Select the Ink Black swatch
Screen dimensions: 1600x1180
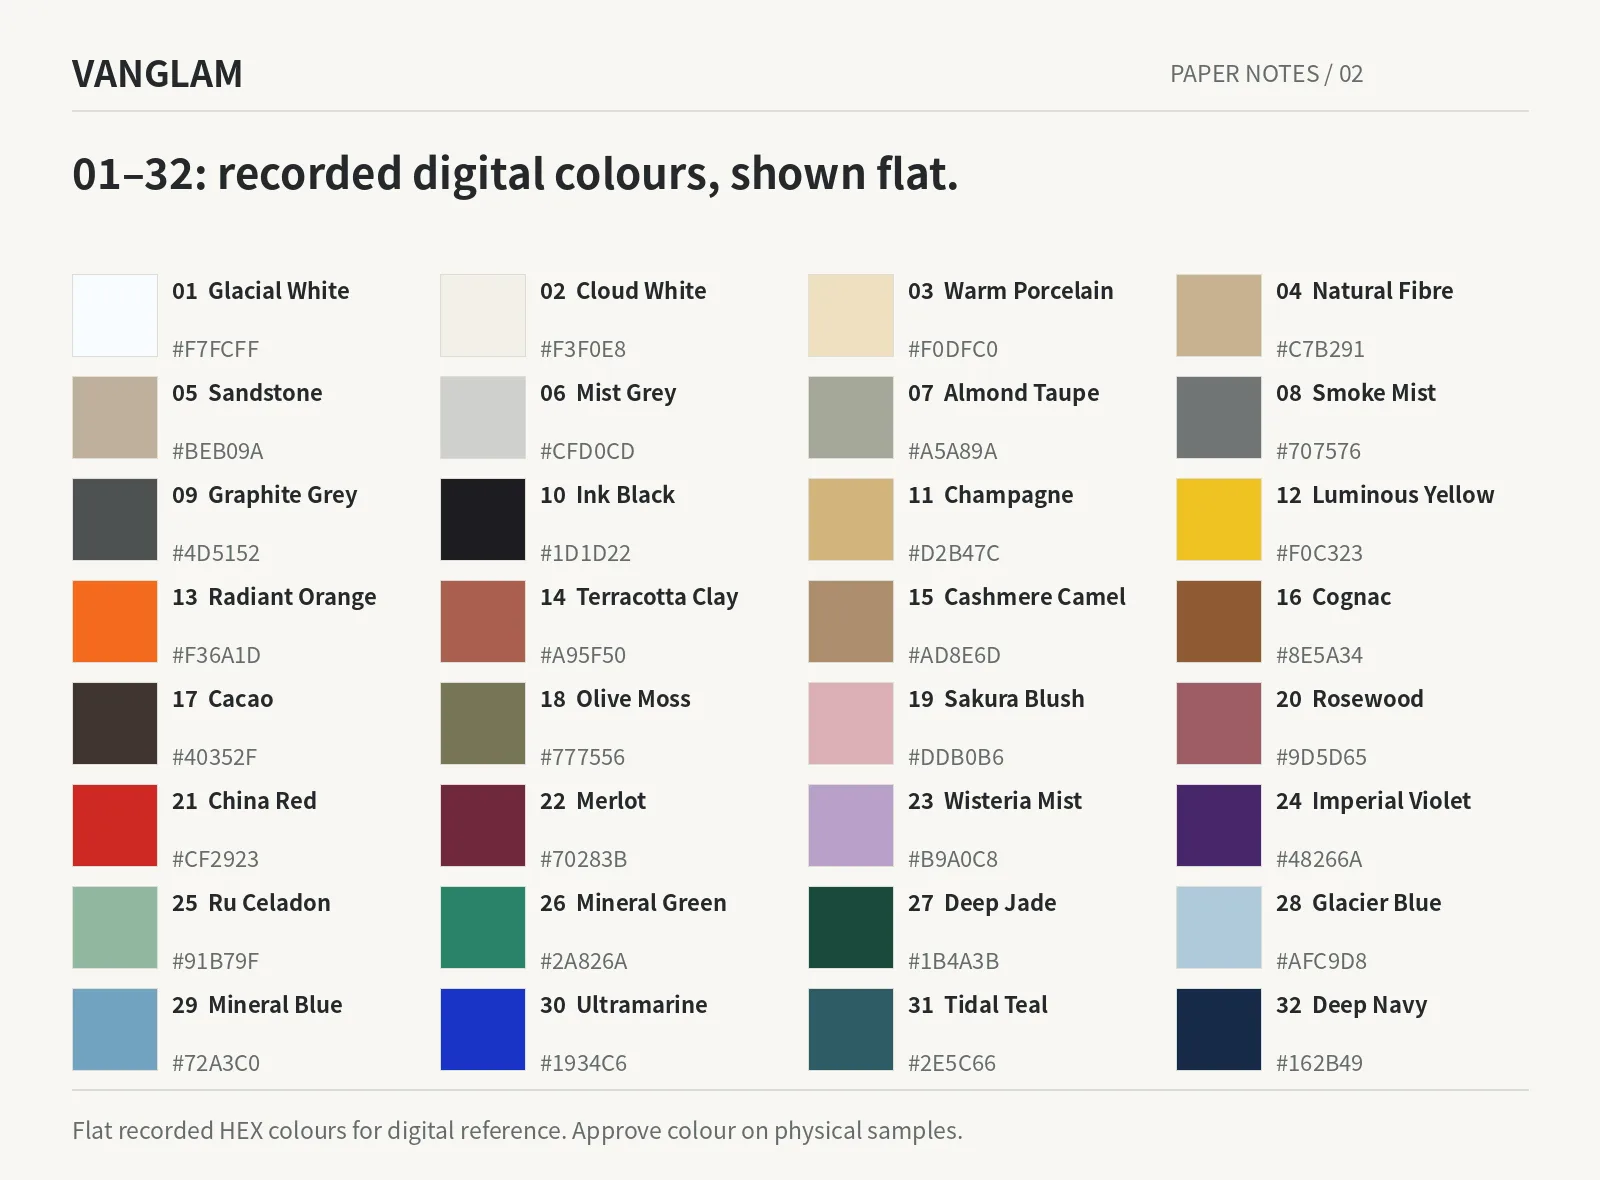483,520
